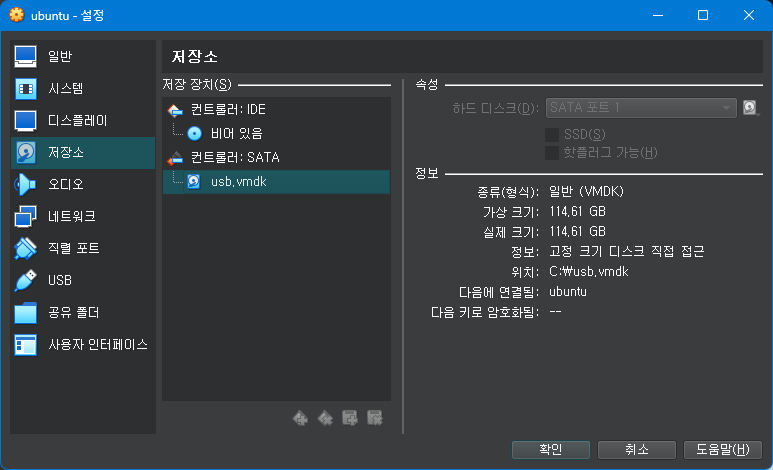The height and width of the screenshot is (470, 773).
Task: Click the 직렬 포트 connector icon
Action: (x=25, y=249)
